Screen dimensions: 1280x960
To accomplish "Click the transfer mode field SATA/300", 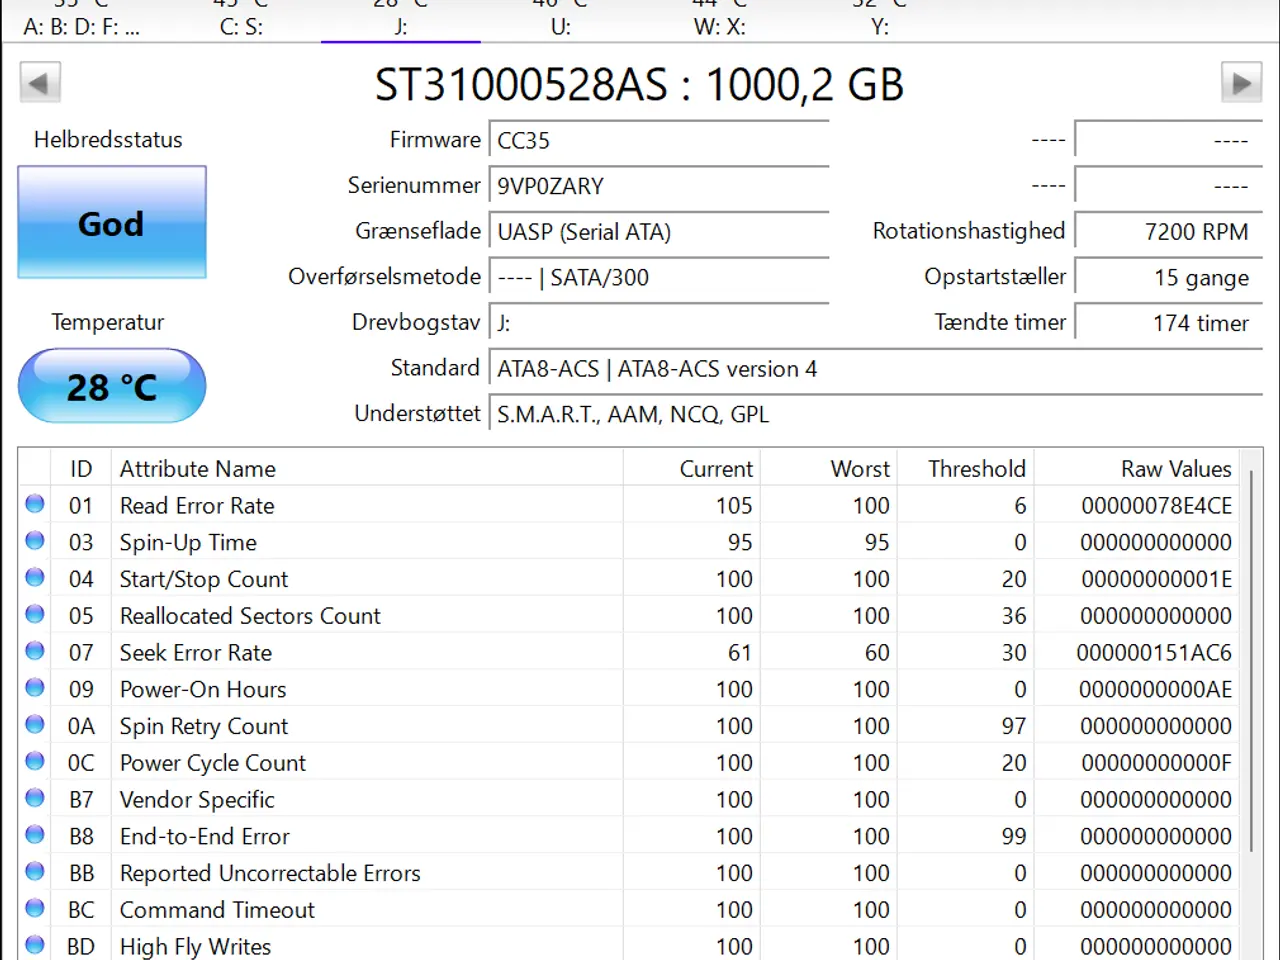I will point(659,278).
